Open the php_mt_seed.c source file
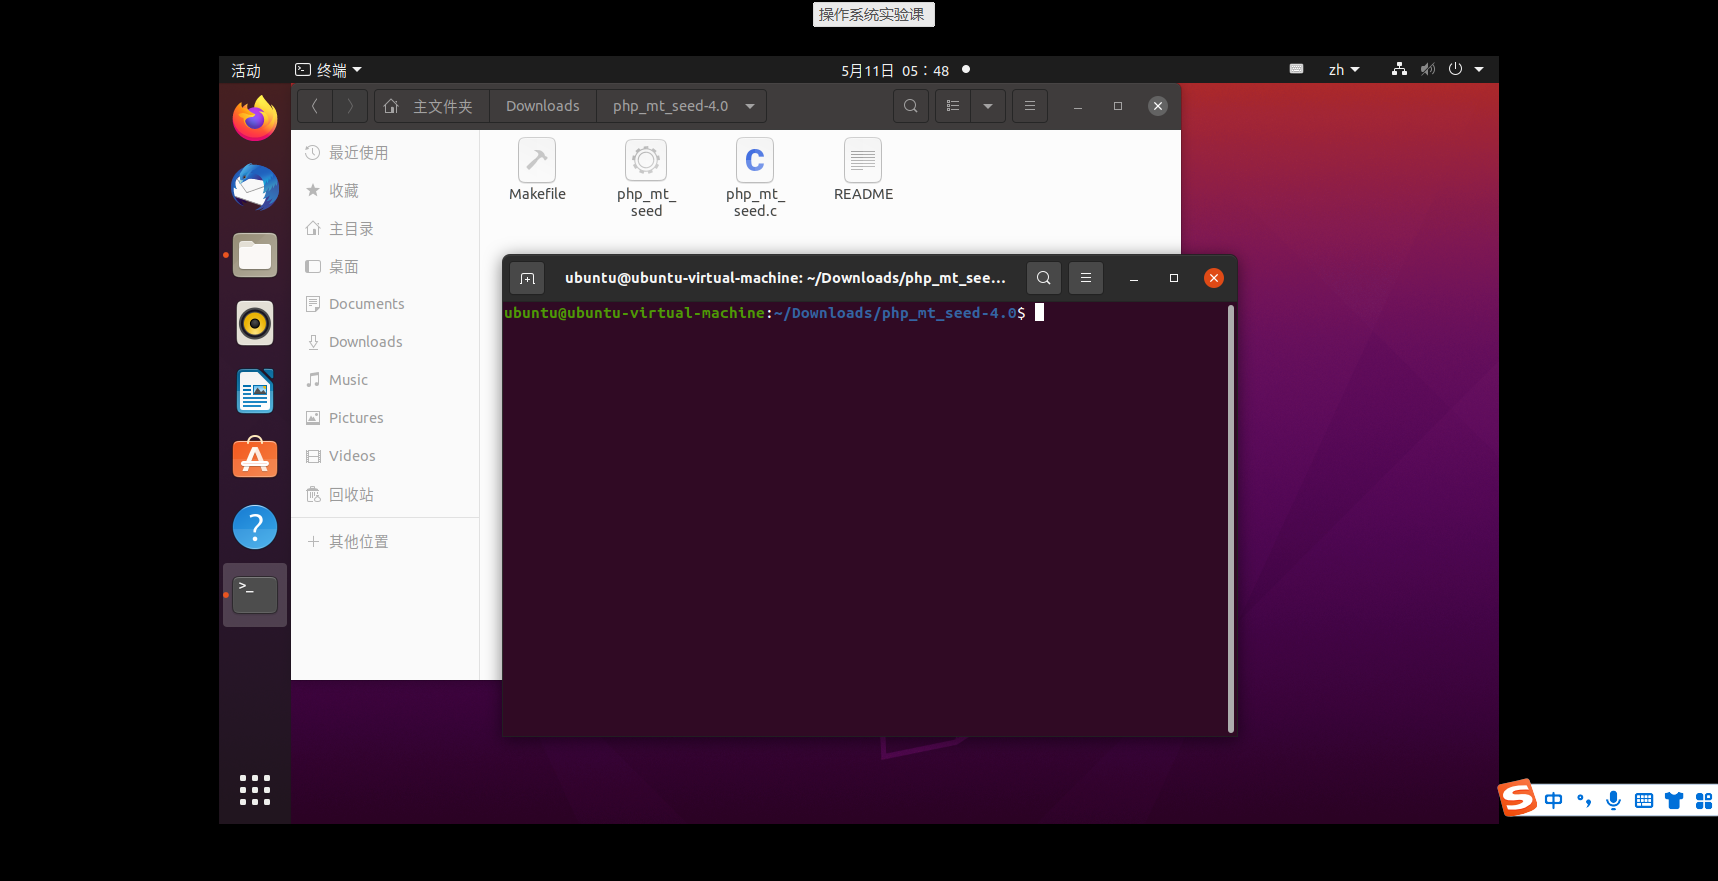This screenshot has height=881, width=1718. 755,161
